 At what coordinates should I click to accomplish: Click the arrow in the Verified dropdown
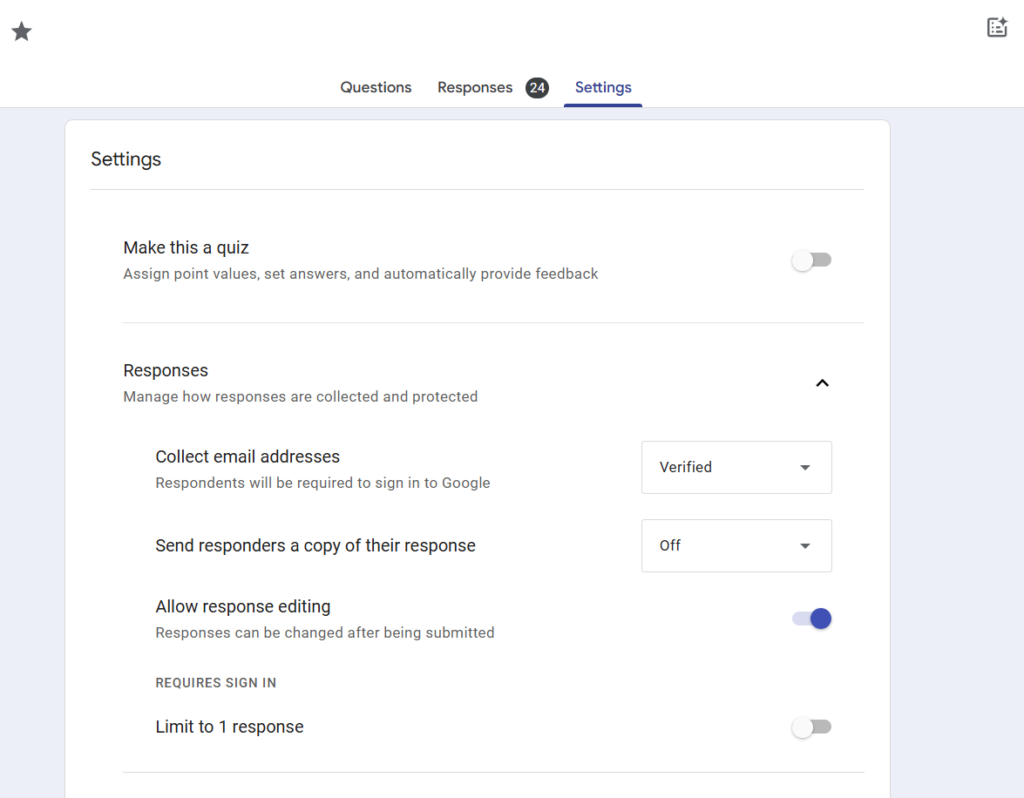click(x=805, y=468)
